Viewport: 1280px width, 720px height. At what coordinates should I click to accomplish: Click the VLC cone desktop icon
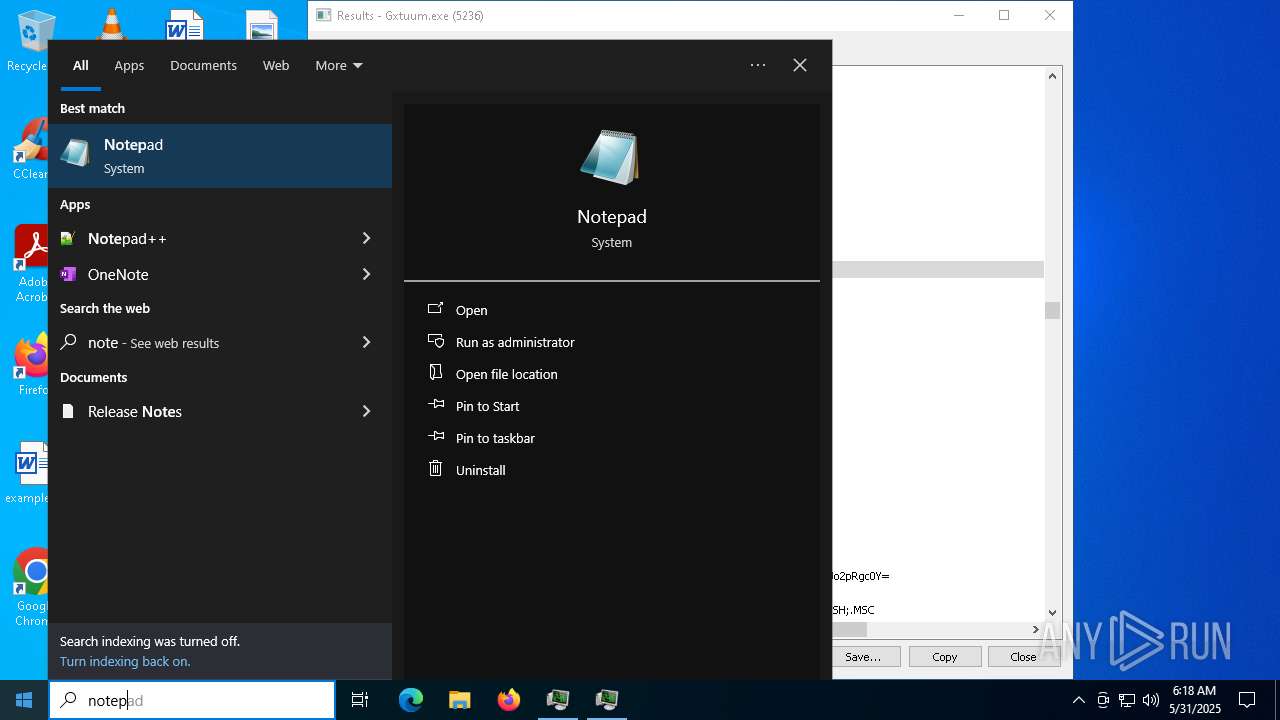112,24
